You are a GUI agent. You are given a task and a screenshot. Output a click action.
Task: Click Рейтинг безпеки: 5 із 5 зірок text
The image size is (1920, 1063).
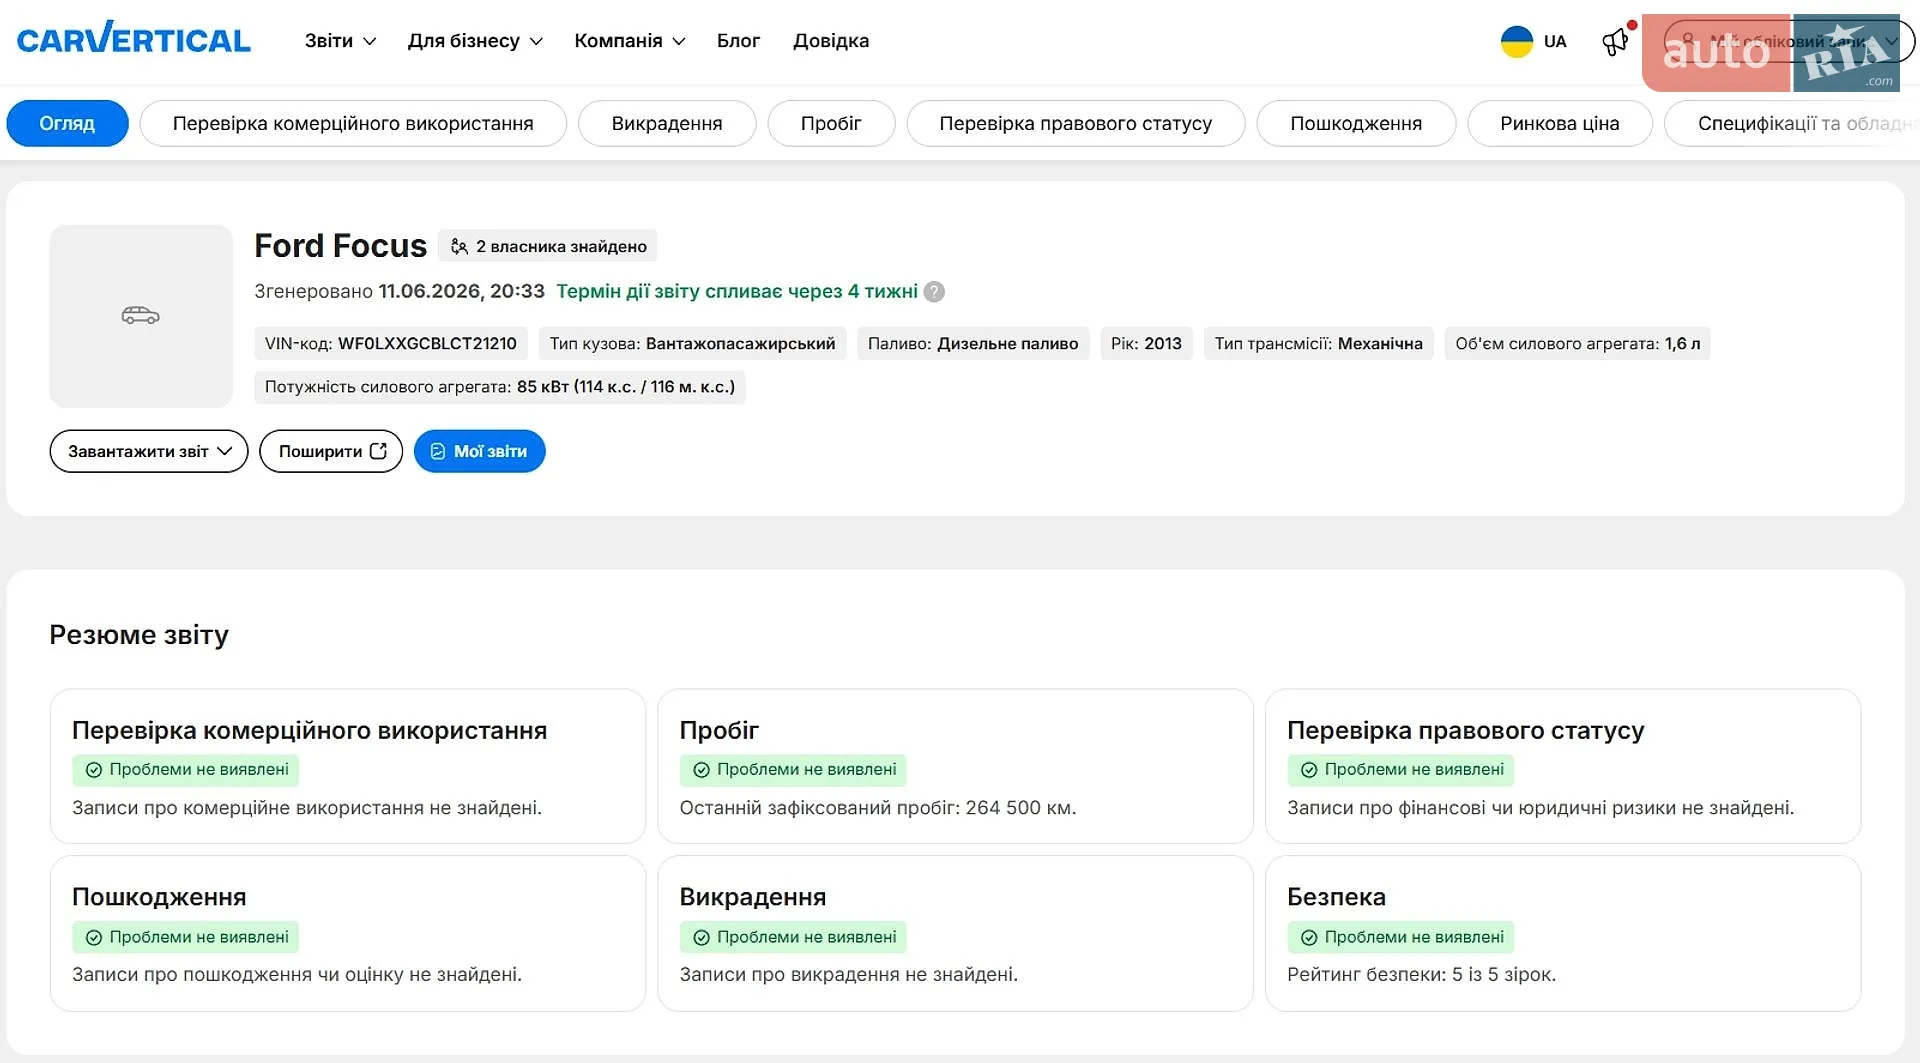pos(1421,974)
